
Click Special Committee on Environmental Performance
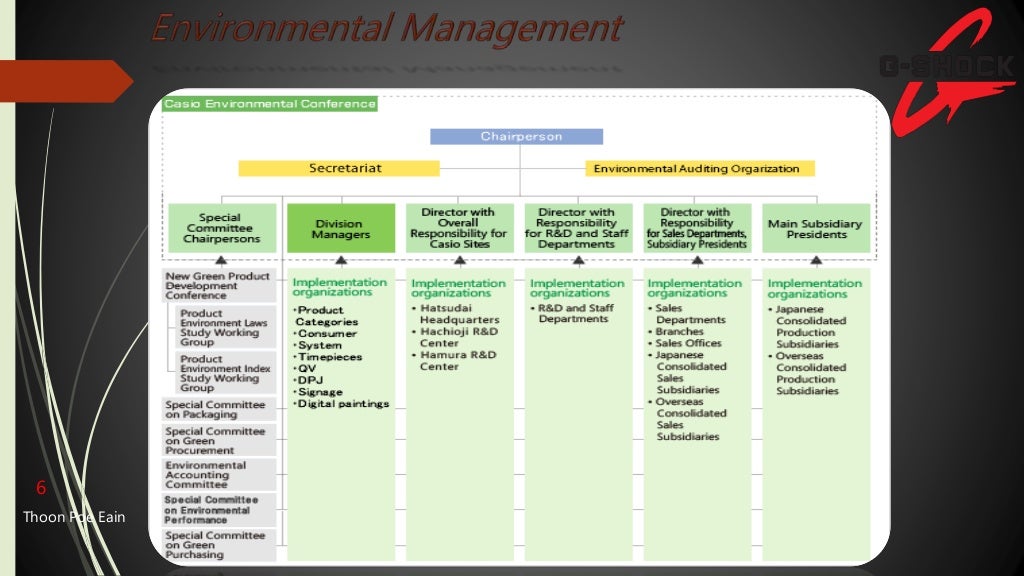219,509
